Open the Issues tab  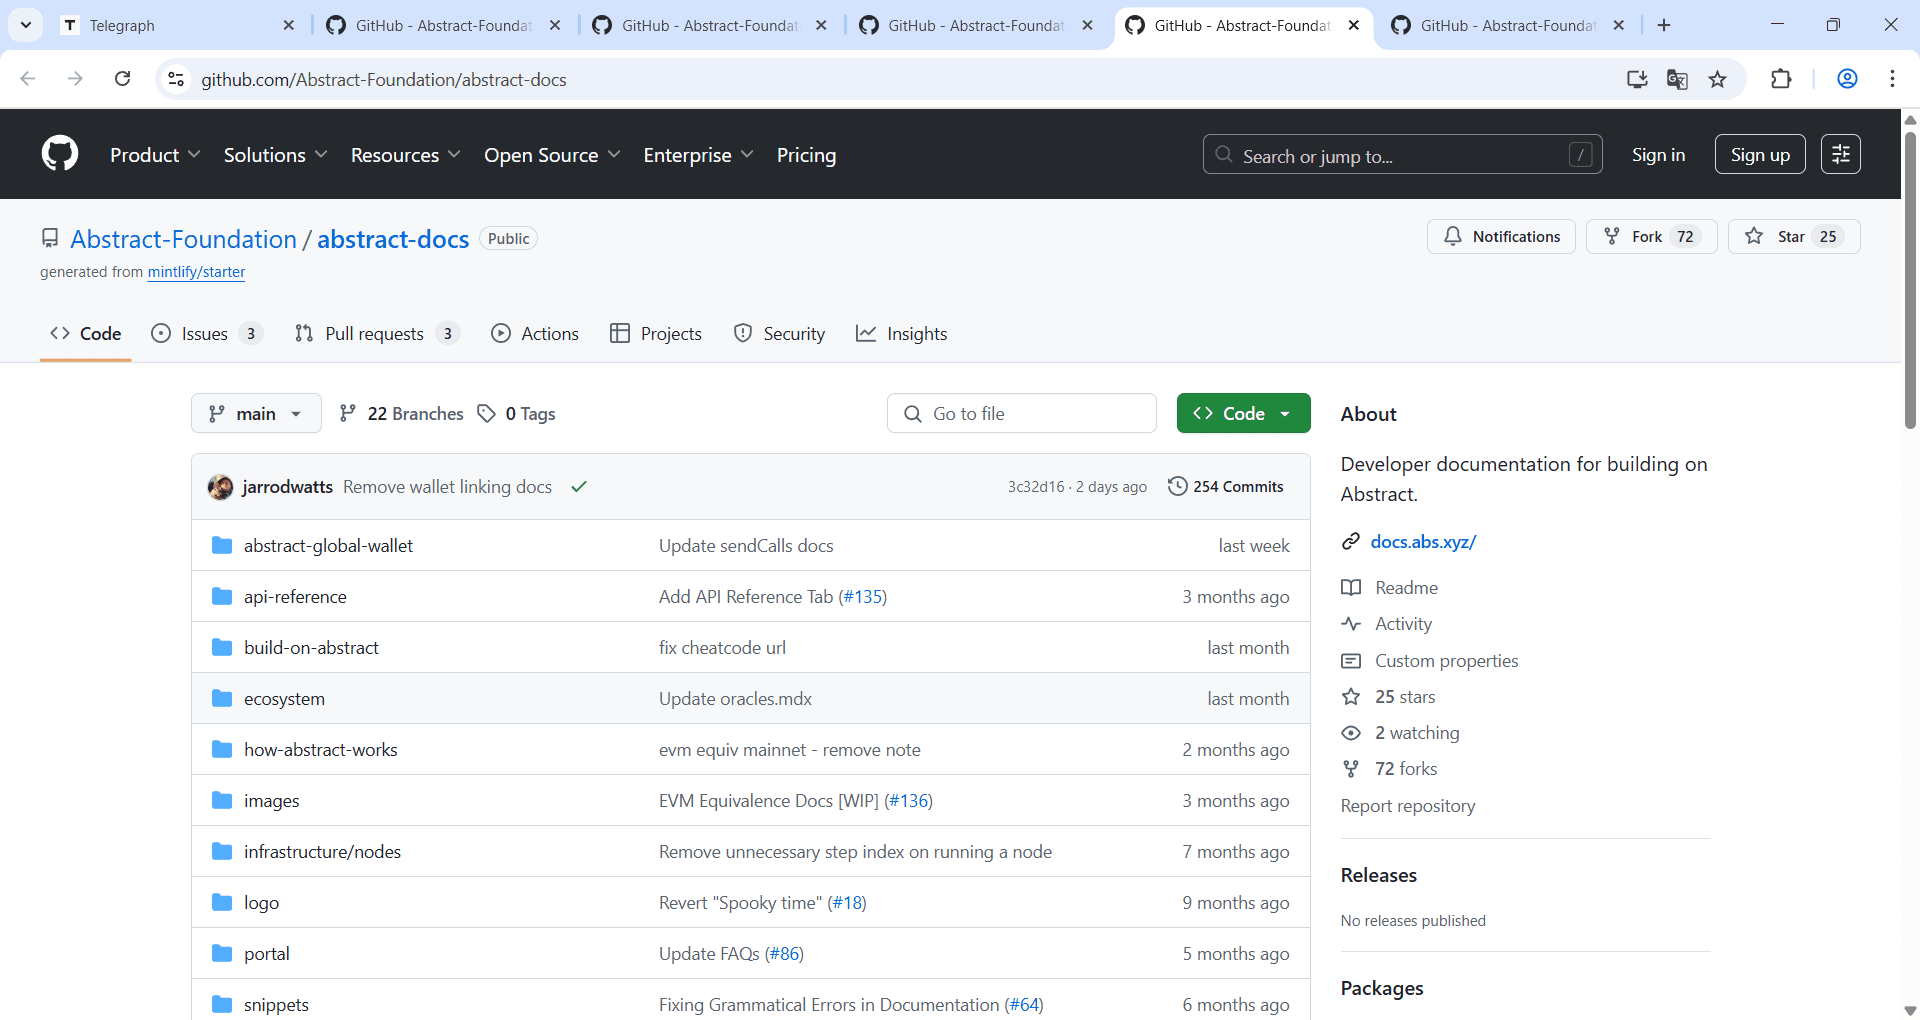pyautogui.click(x=206, y=334)
